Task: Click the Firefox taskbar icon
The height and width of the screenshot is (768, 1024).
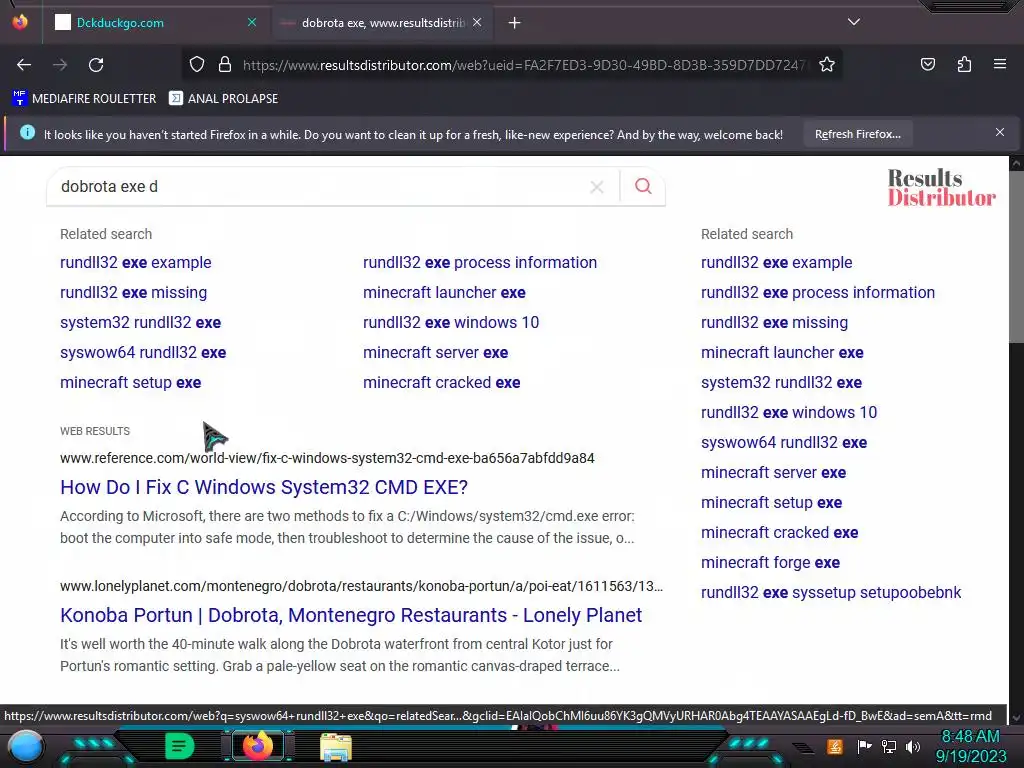Action: coord(257,746)
